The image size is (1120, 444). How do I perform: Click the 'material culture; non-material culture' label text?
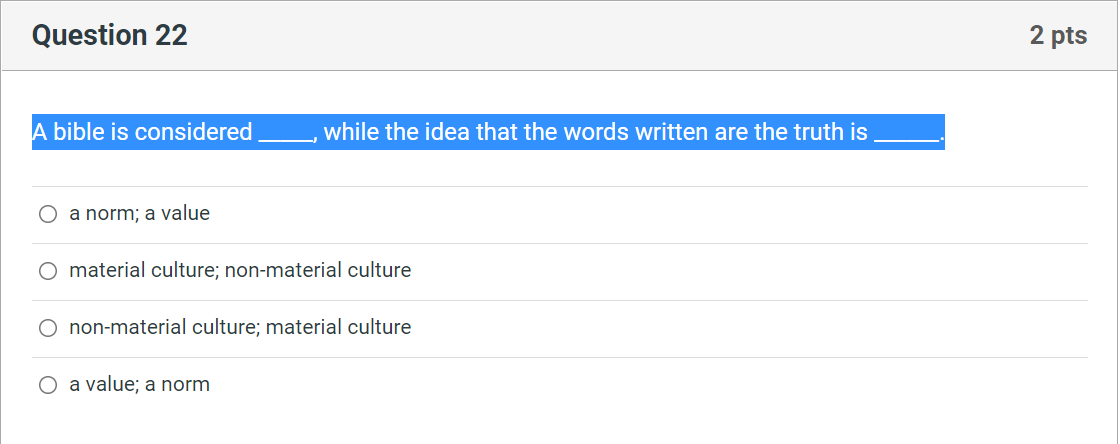pos(240,271)
